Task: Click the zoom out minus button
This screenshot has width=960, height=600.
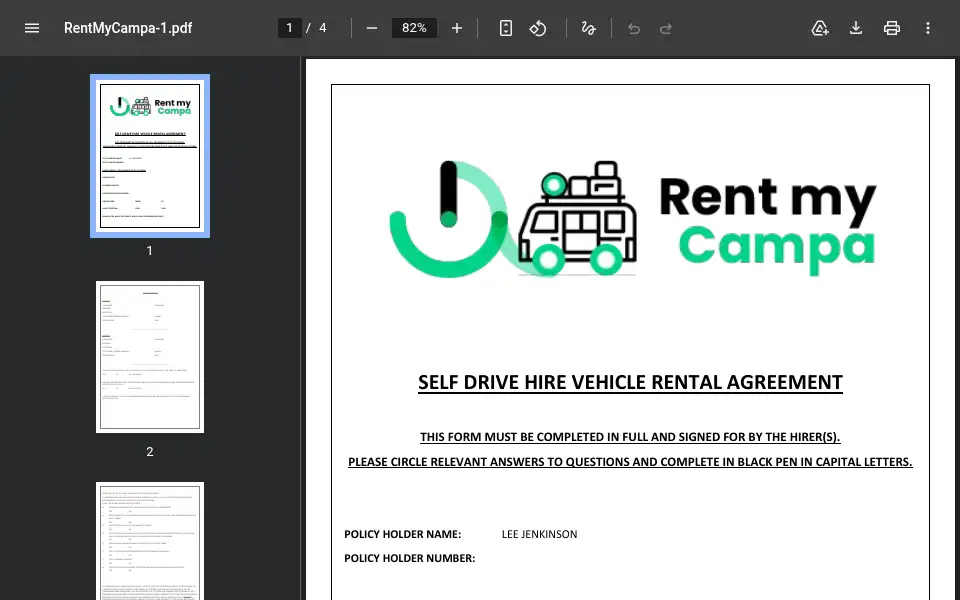Action: [372, 28]
